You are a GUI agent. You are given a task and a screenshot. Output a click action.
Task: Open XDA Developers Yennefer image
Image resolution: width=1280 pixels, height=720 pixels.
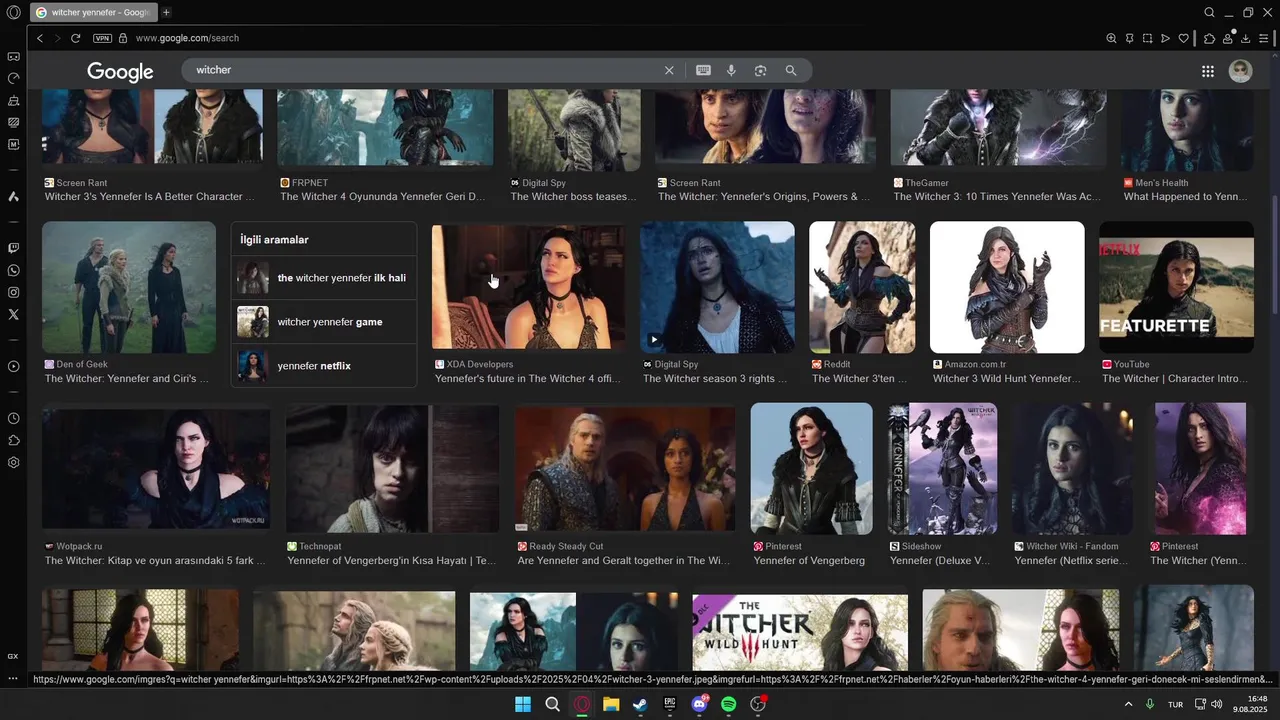pos(528,286)
